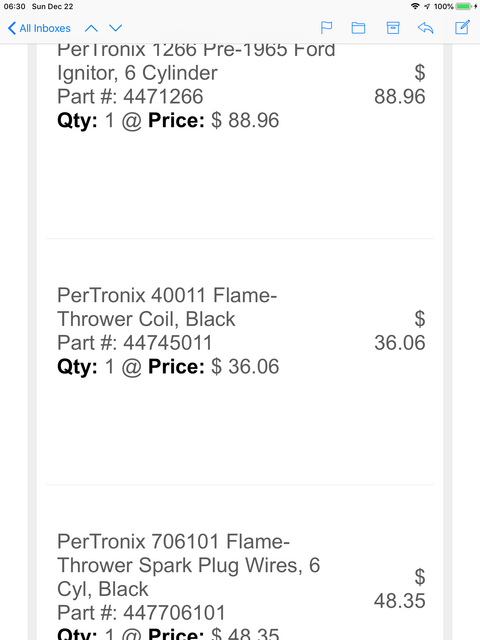Tap the battery indicator in status bar
This screenshot has height=640, width=480.
464,6
